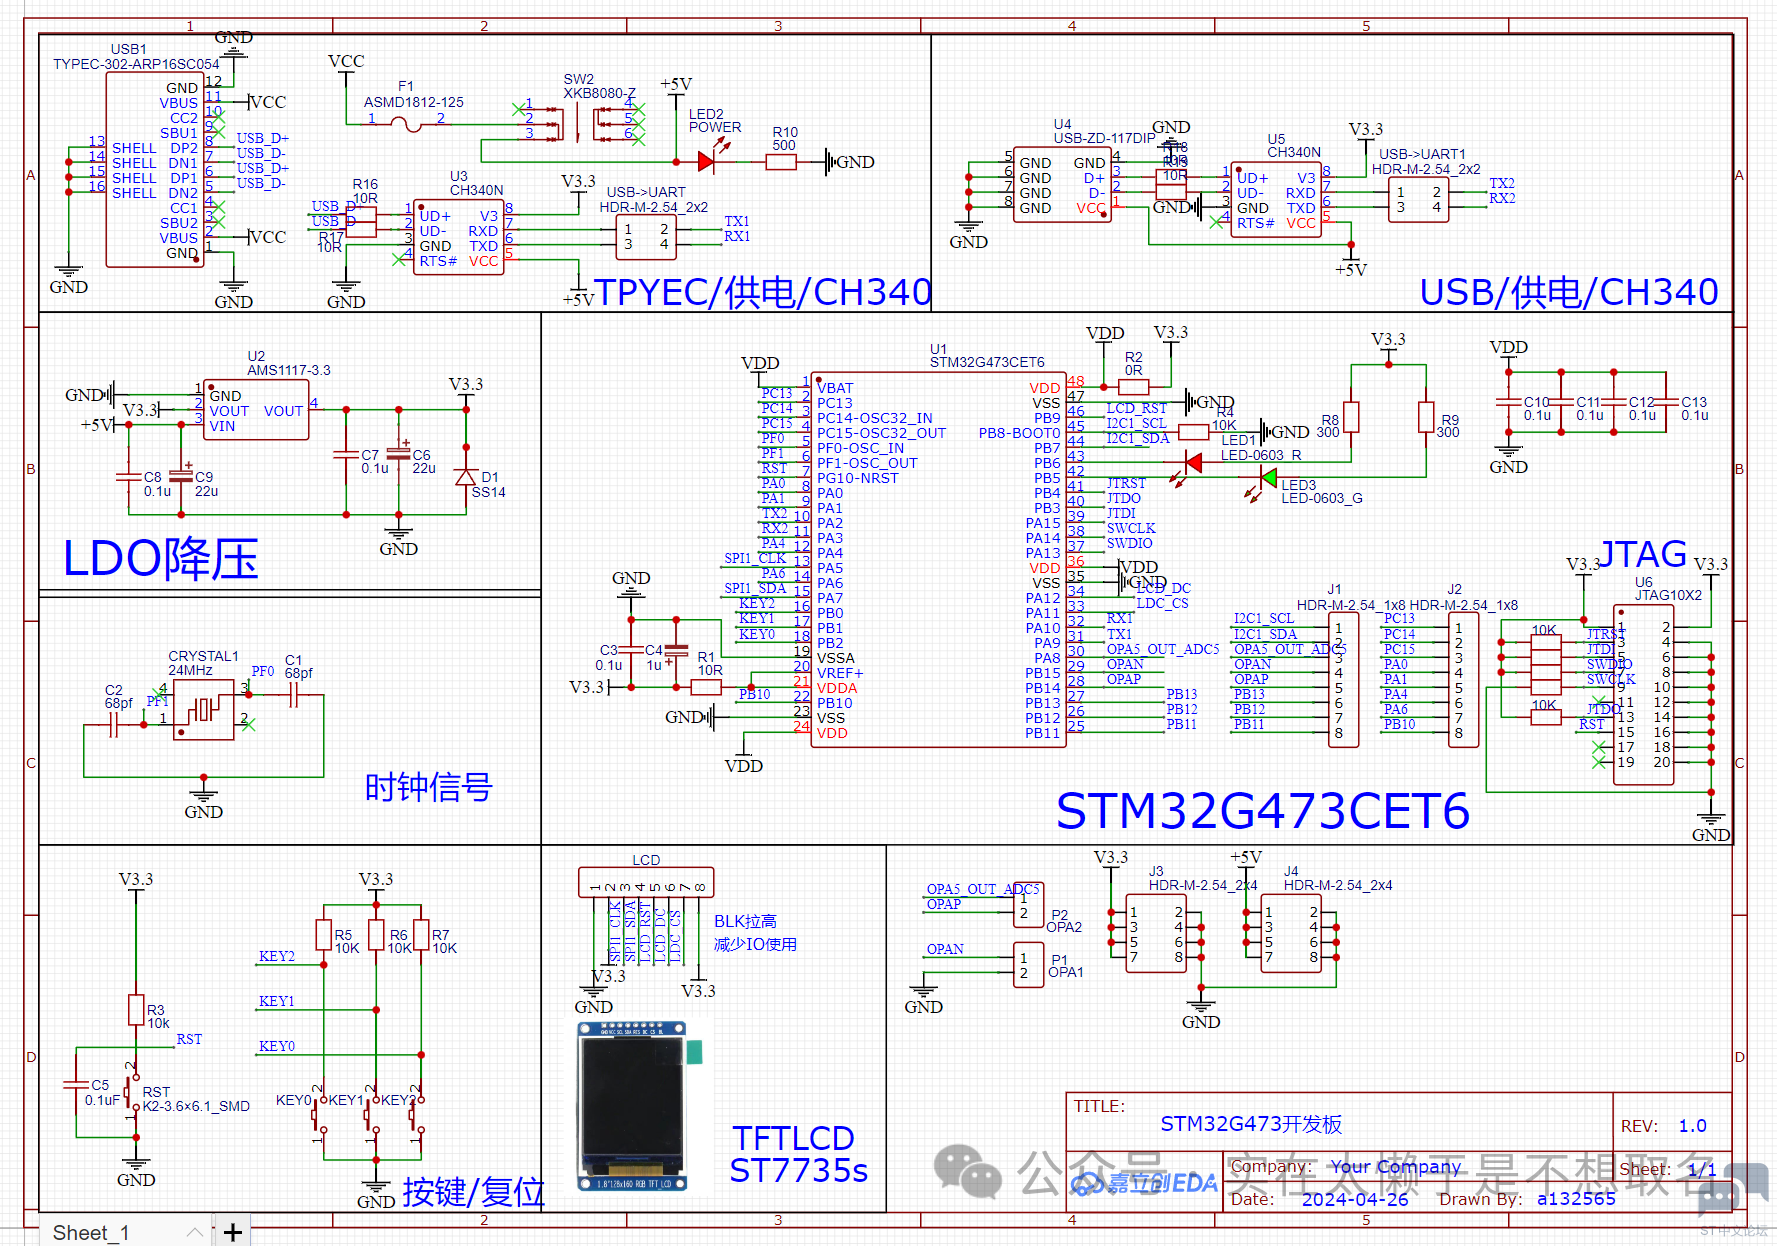Select the R8 300 resistor
This screenshot has height=1246, width=1777.
point(1351,417)
